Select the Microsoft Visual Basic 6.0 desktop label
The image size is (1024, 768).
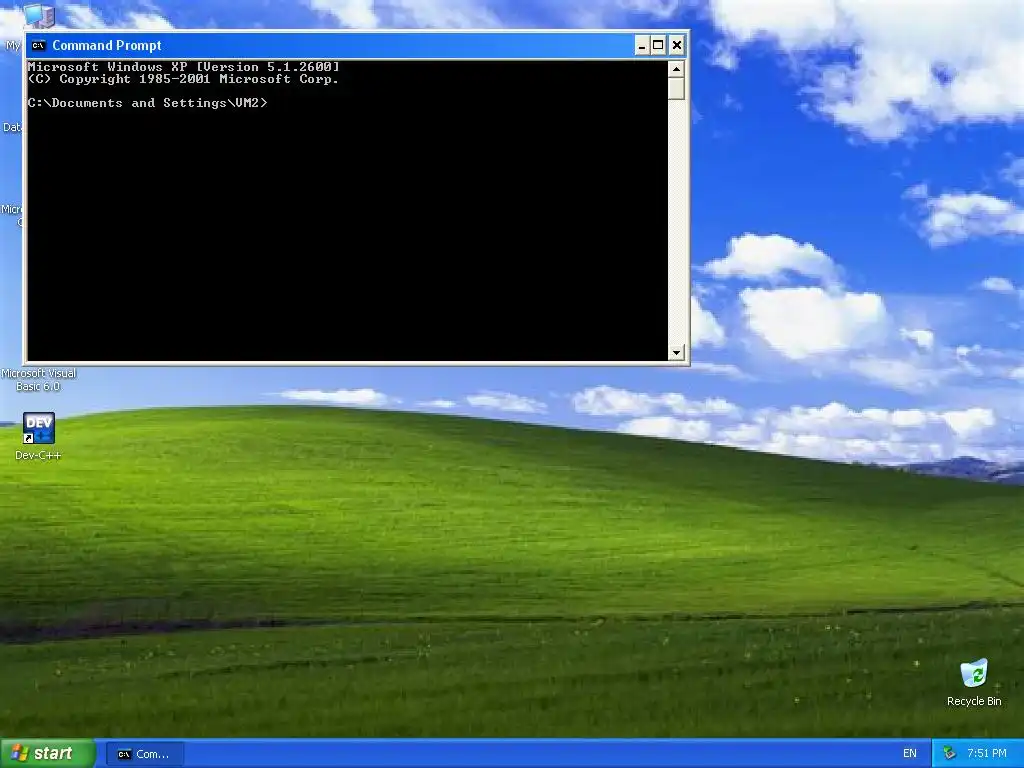39,379
